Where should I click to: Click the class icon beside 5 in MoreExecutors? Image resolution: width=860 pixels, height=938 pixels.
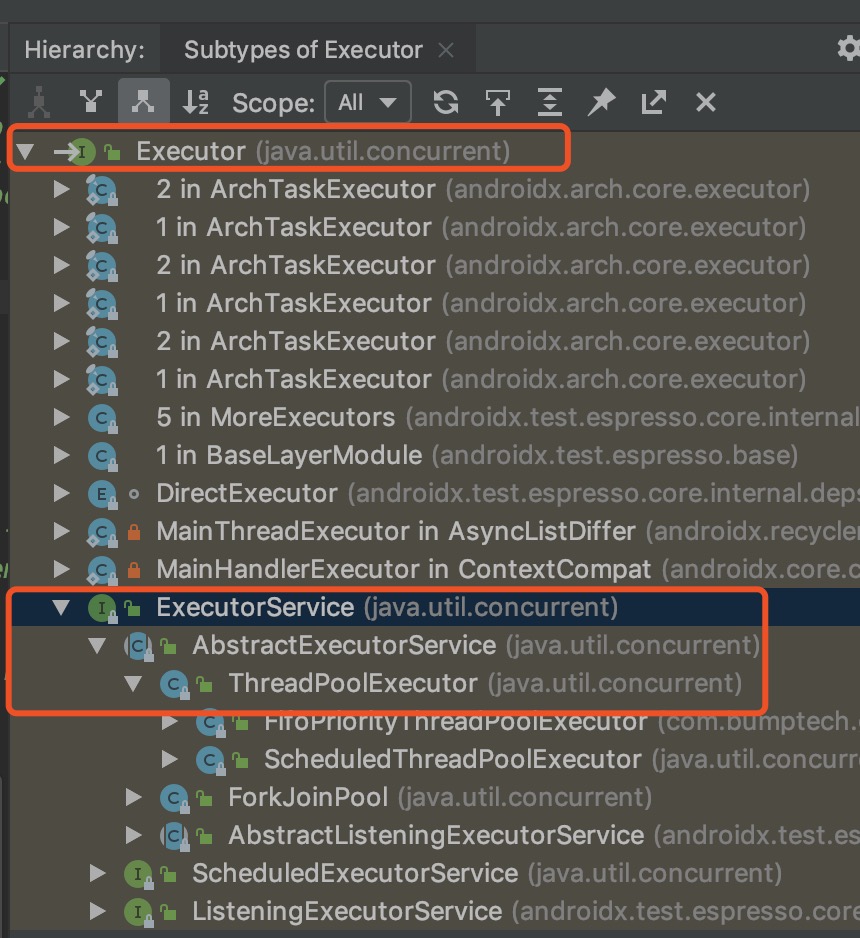click(102, 418)
